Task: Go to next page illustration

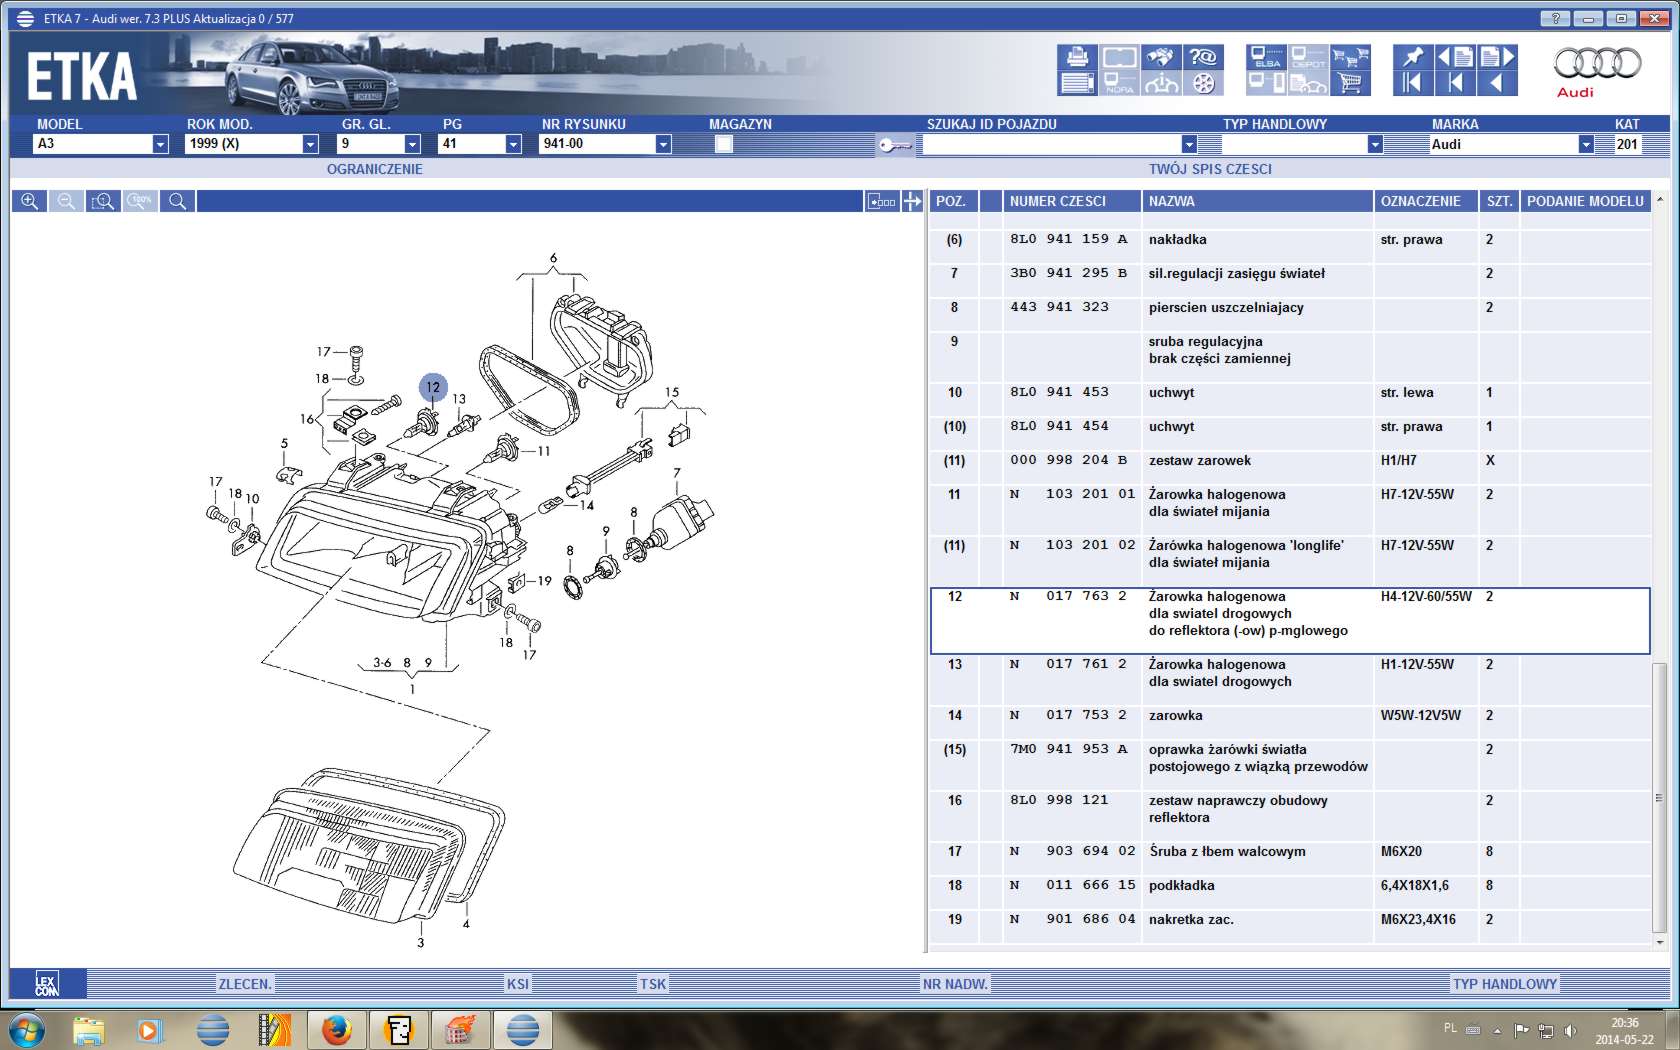Action: tap(1497, 57)
